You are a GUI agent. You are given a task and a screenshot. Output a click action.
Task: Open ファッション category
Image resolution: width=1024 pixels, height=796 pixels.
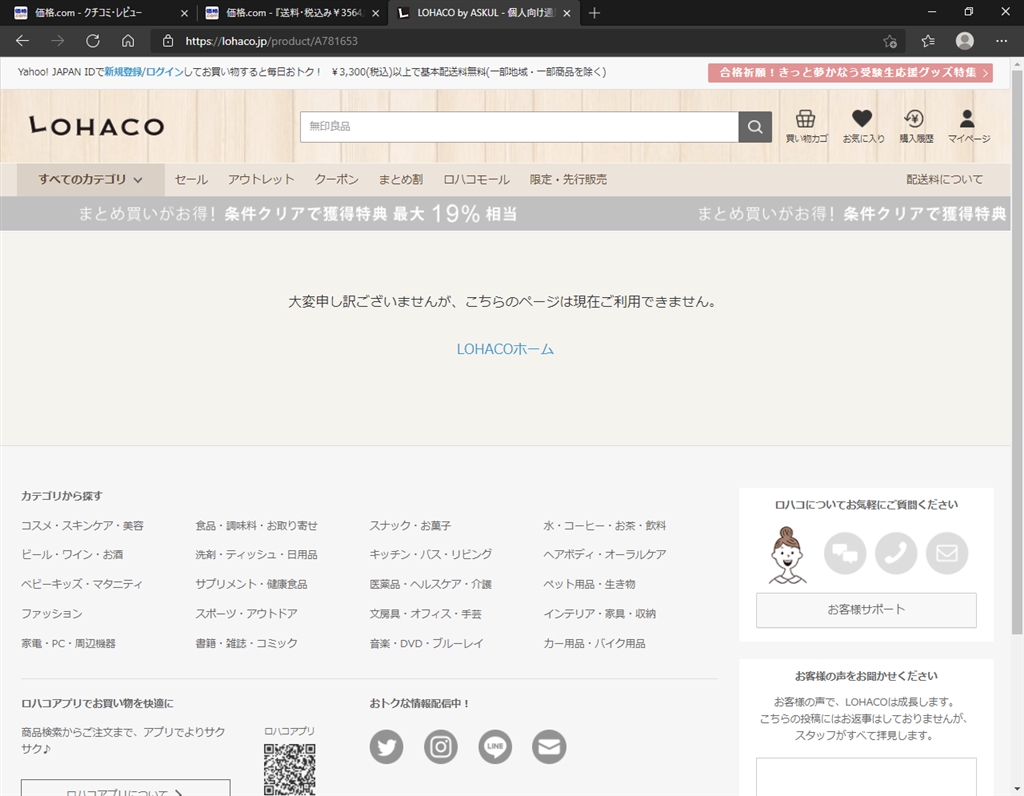[x=52, y=614]
